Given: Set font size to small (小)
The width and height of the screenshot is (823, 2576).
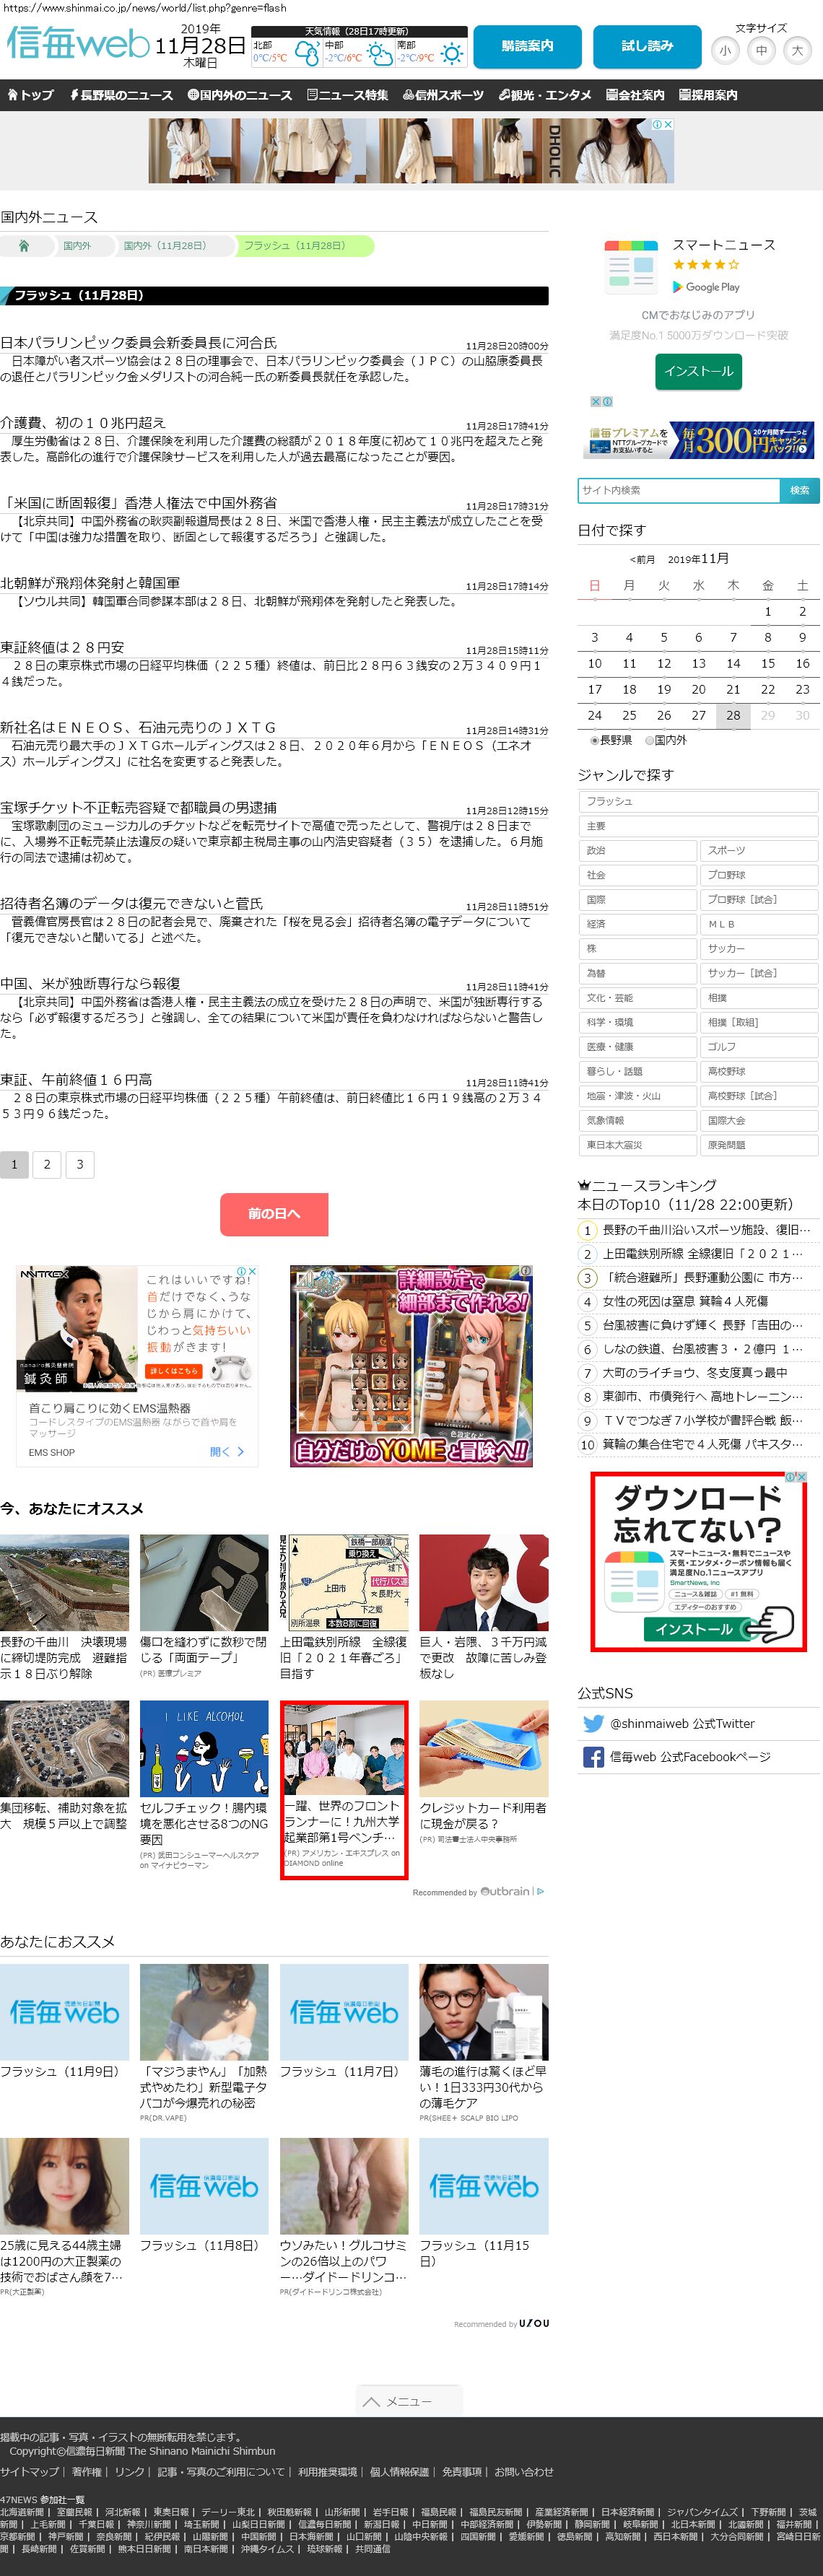Looking at the screenshot, I should coord(725,50).
